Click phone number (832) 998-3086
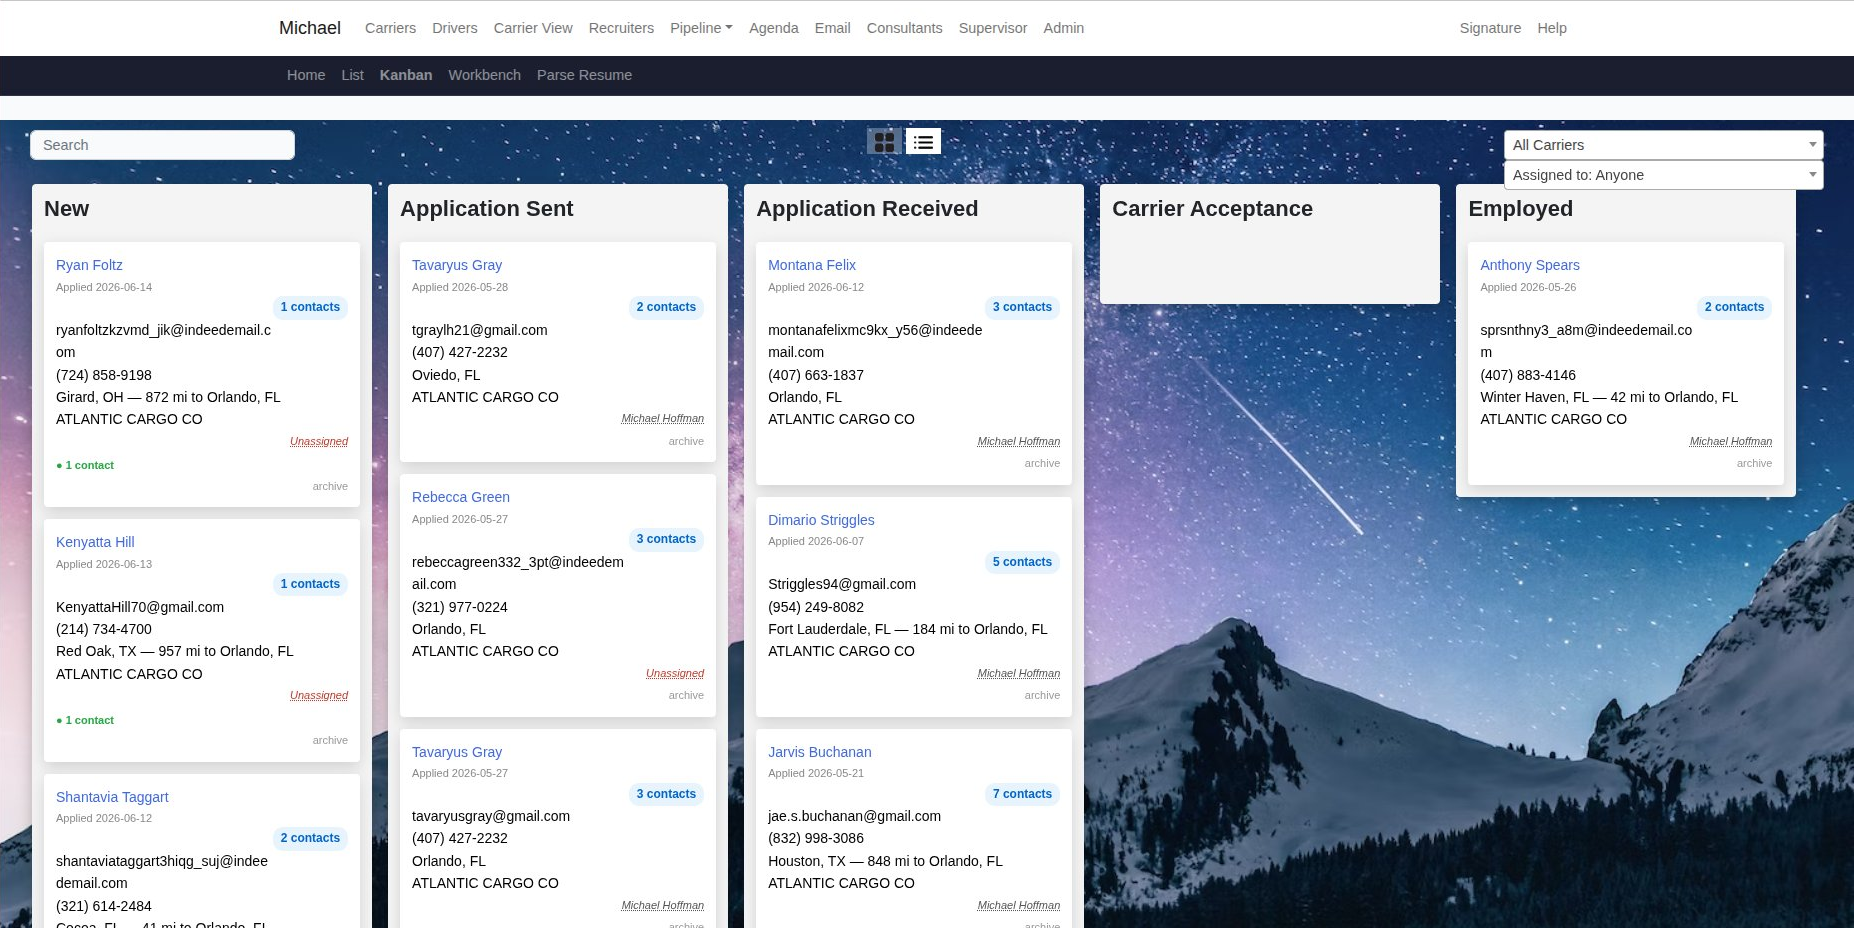This screenshot has height=928, width=1854. click(816, 838)
